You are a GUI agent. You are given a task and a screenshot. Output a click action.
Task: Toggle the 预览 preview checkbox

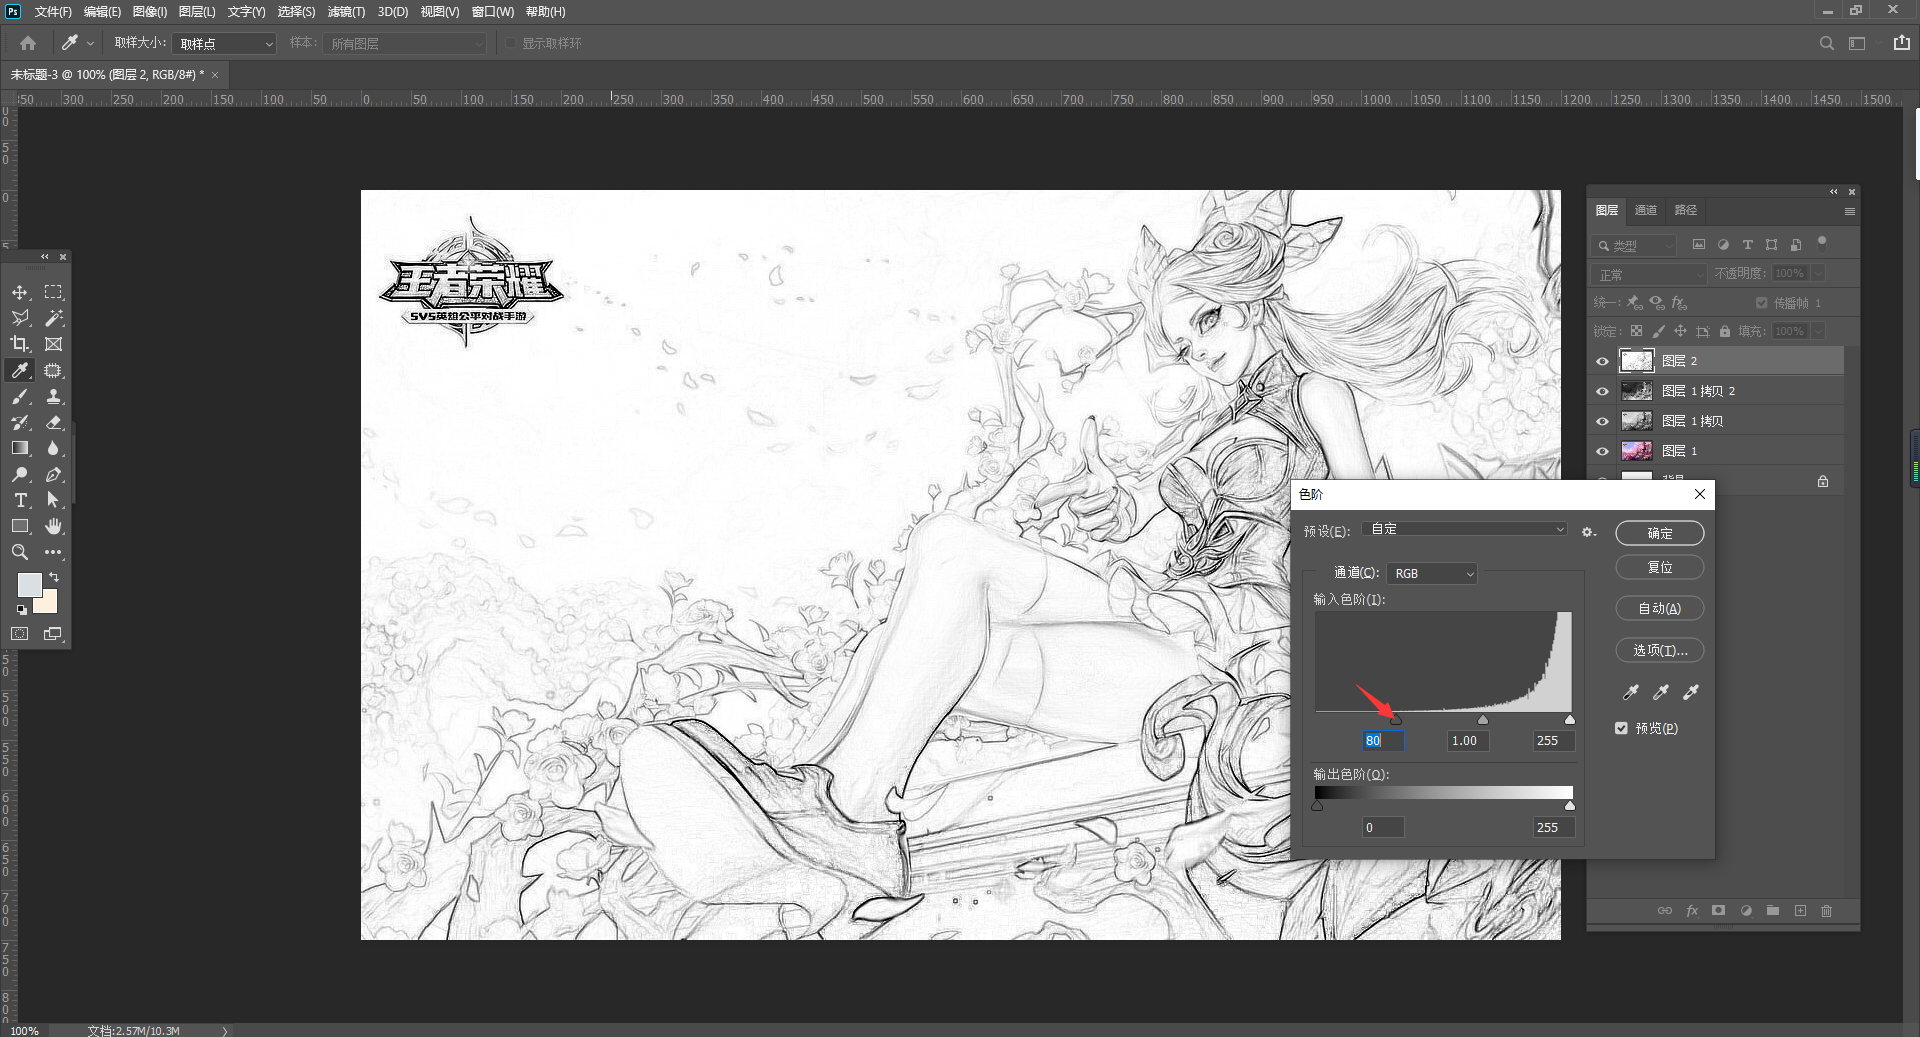(1621, 728)
